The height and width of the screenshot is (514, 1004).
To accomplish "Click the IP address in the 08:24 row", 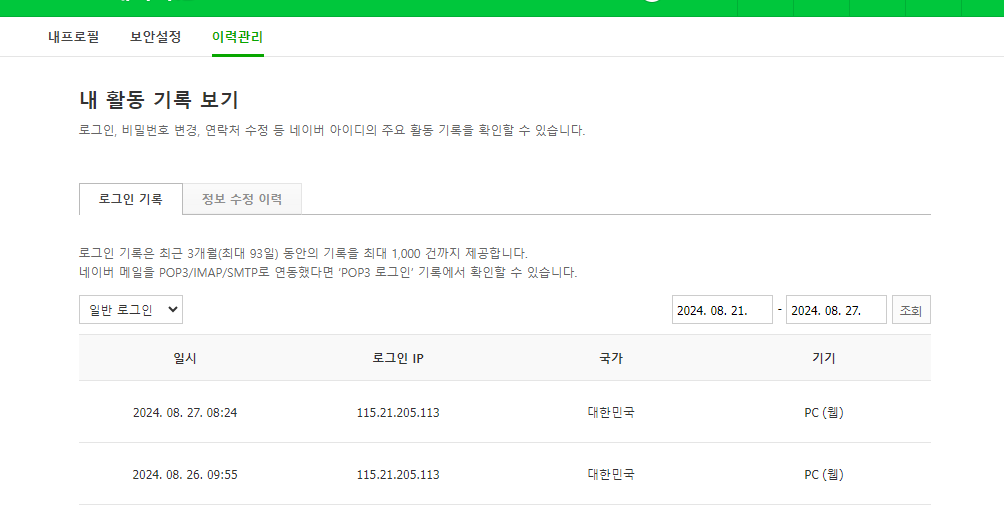I will (x=397, y=412).
